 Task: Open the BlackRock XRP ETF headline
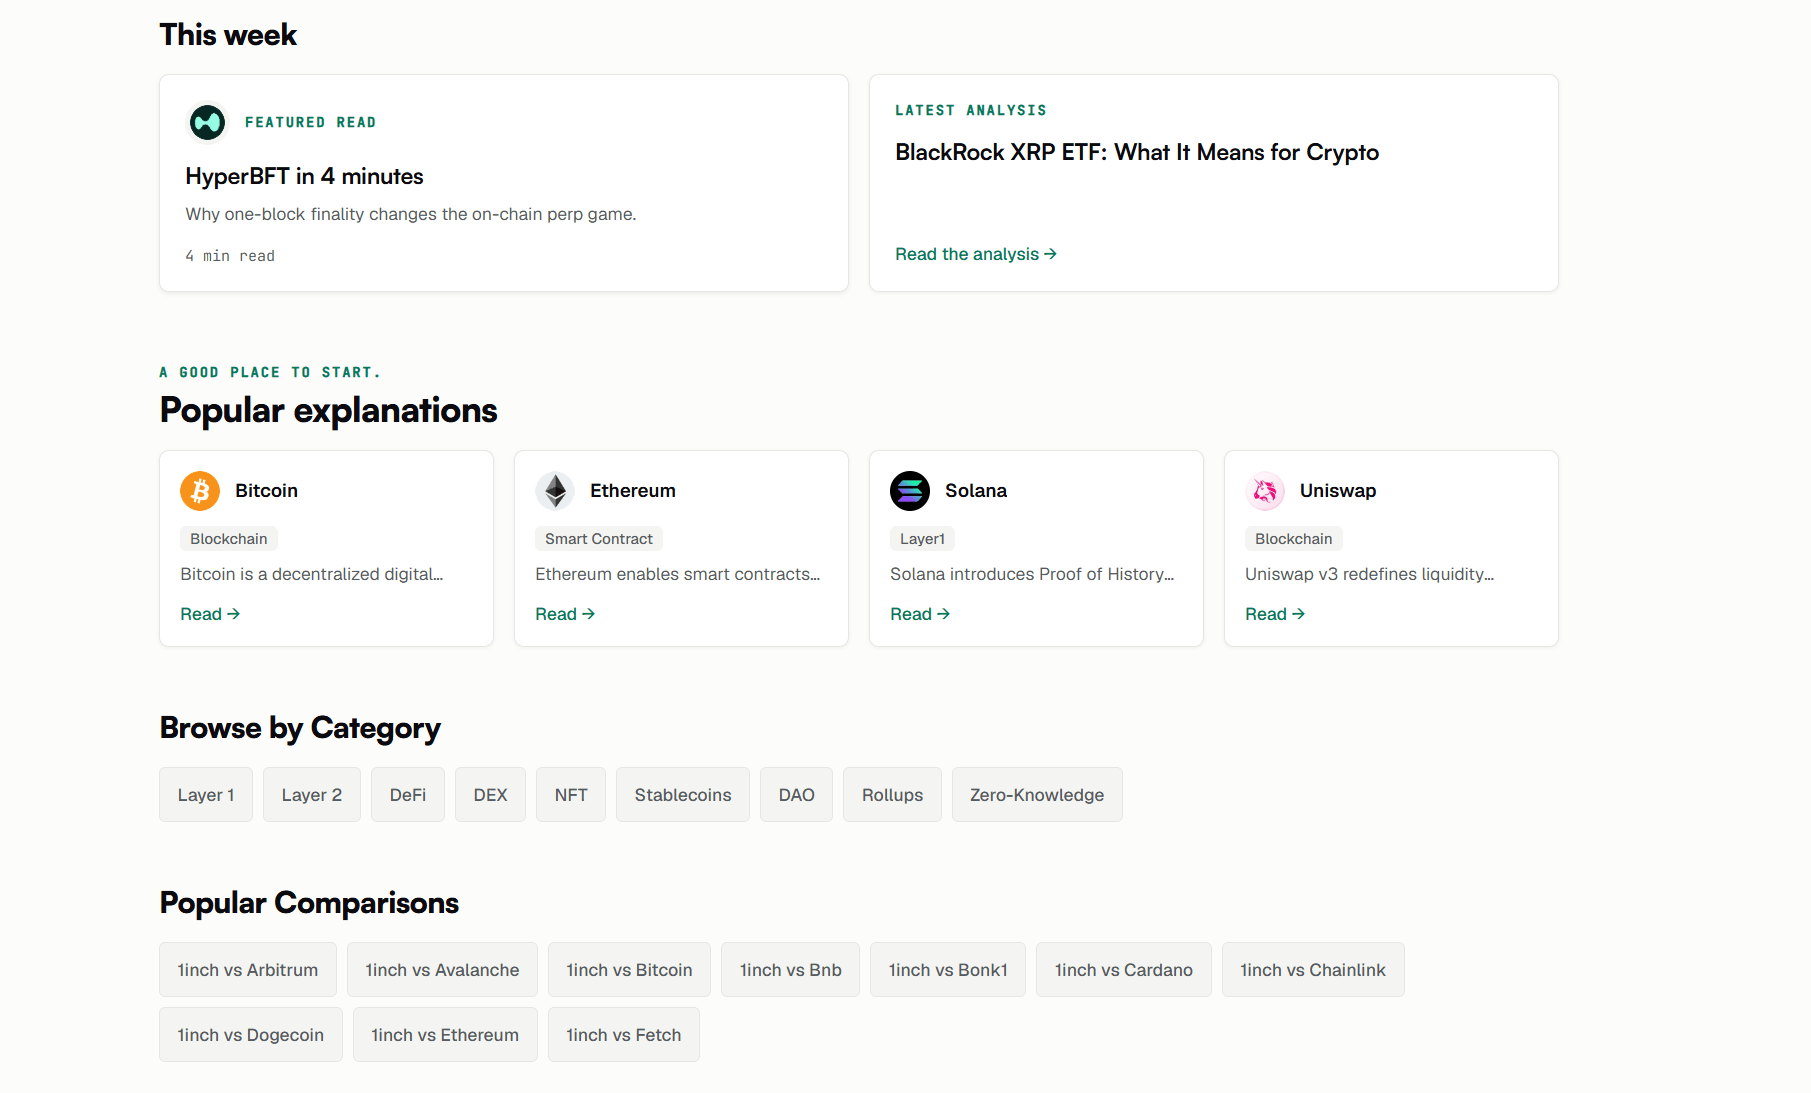[1137, 153]
